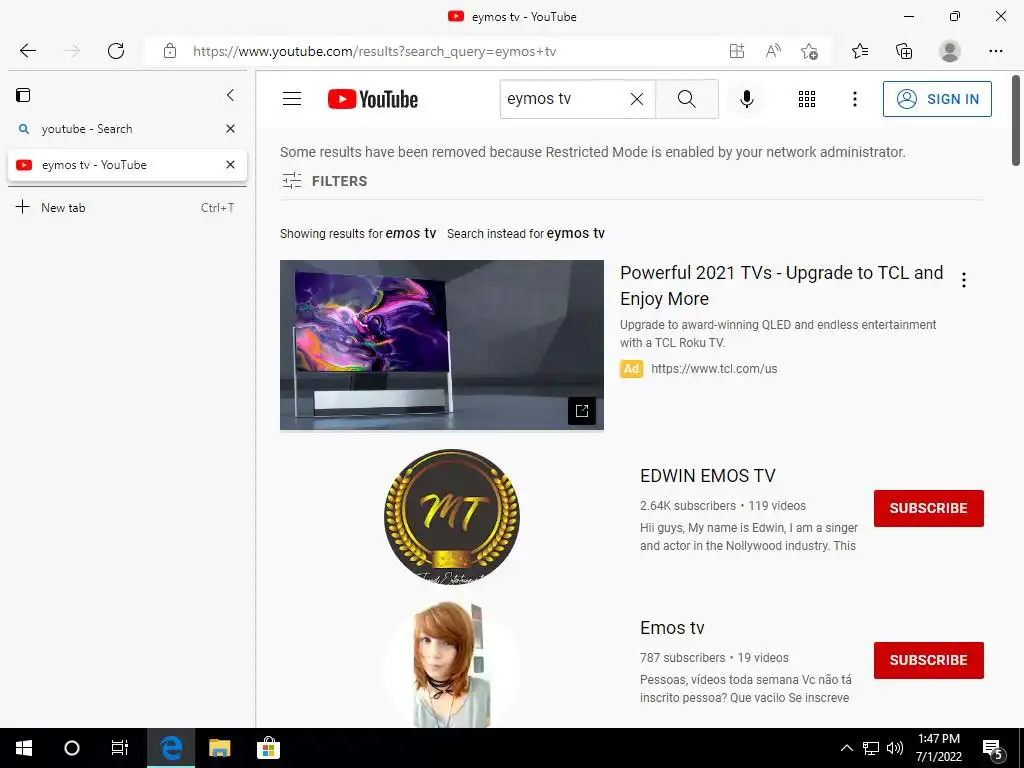
Task: Click the Microsoft Edge taskbar icon
Action: [171, 748]
